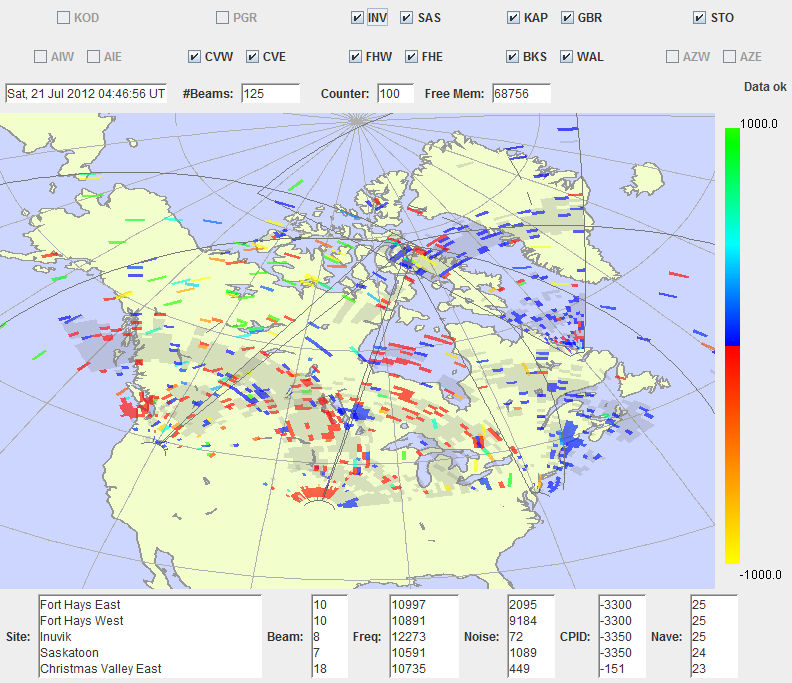The image size is (792, 683).
Task: Click beam value 18
Action: [x=320, y=669]
